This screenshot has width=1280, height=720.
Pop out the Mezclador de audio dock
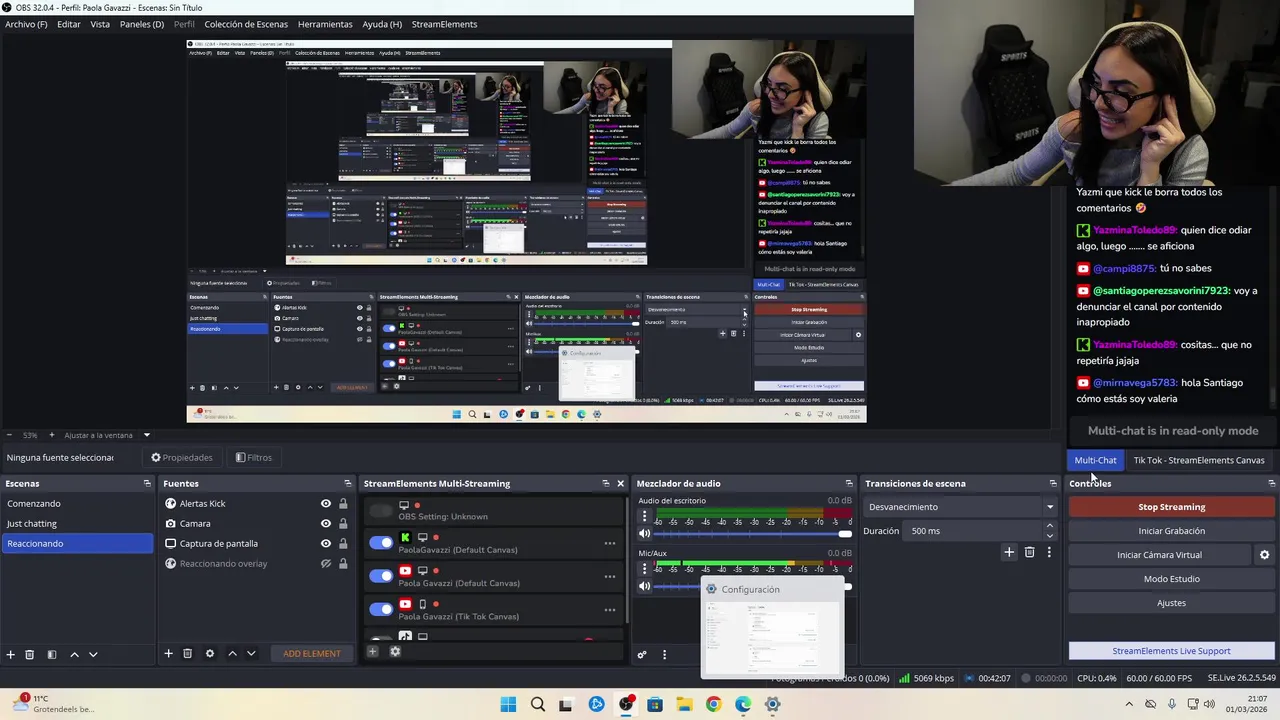(849, 484)
